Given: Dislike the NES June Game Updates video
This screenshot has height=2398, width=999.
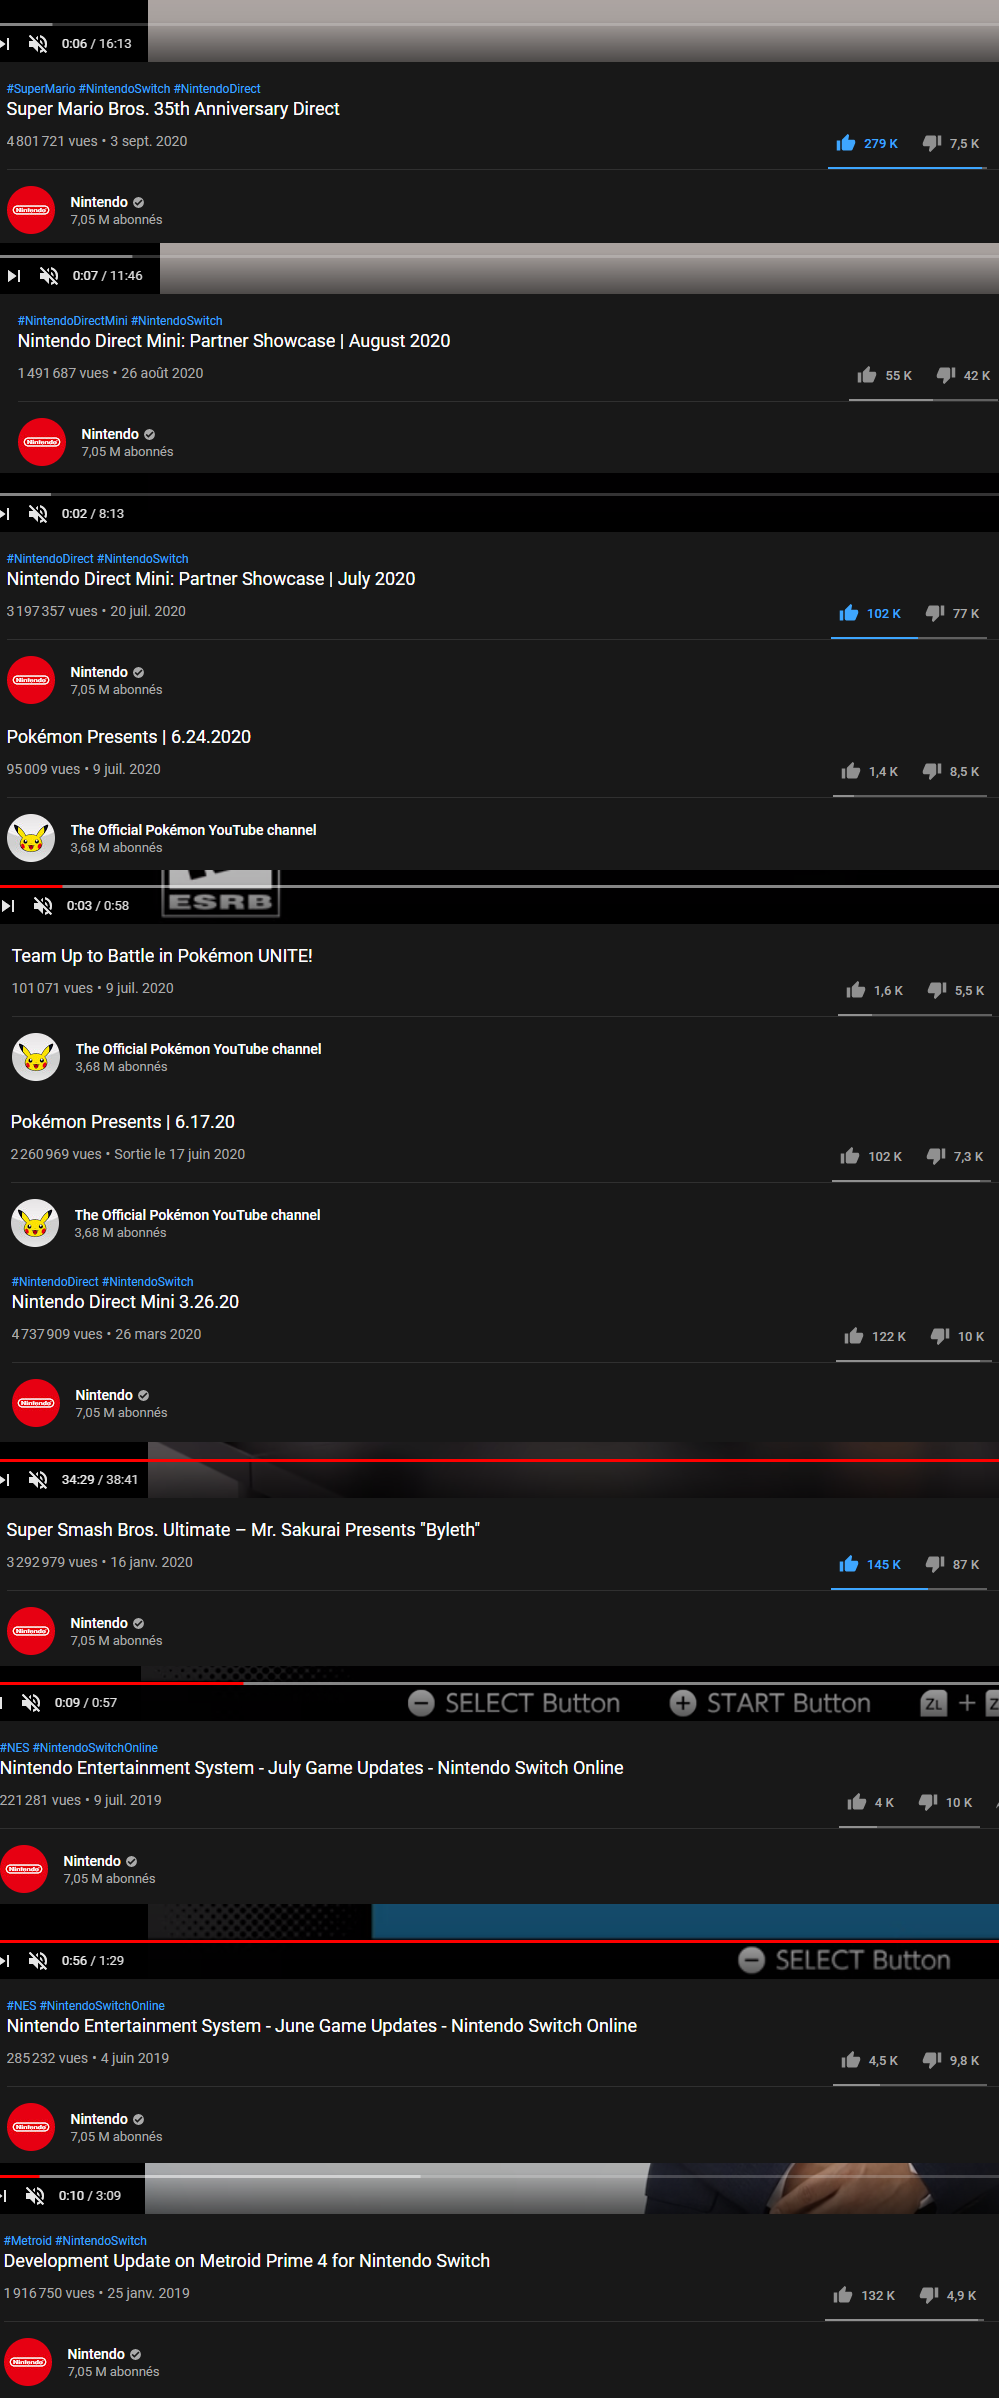Looking at the screenshot, I should point(932,2060).
